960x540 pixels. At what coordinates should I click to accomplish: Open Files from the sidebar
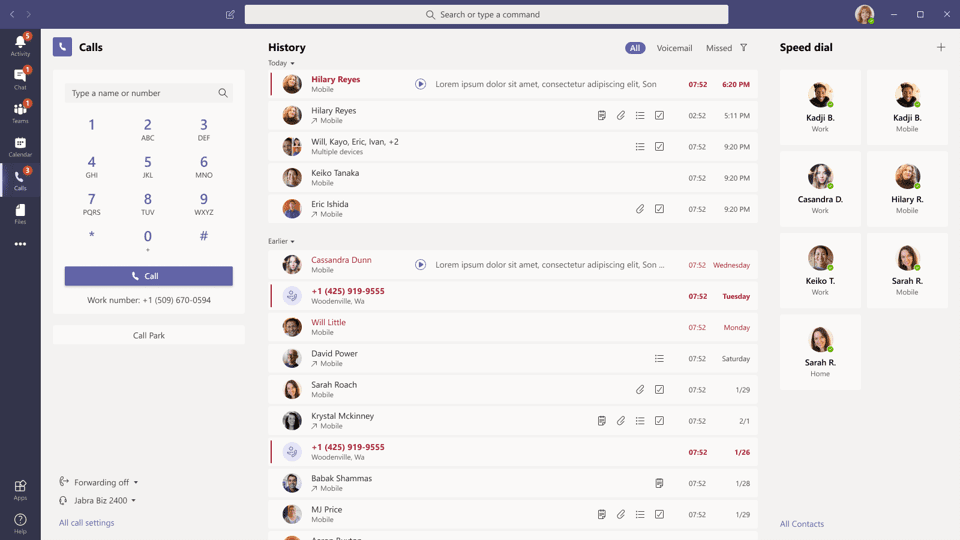[x=20, y=214]
